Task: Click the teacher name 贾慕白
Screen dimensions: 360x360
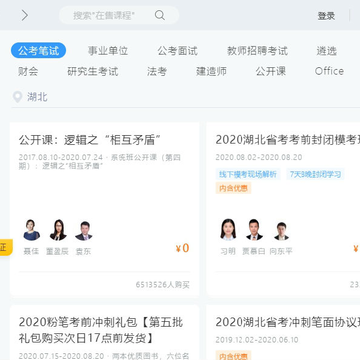Action: click(x=254, y=251)
